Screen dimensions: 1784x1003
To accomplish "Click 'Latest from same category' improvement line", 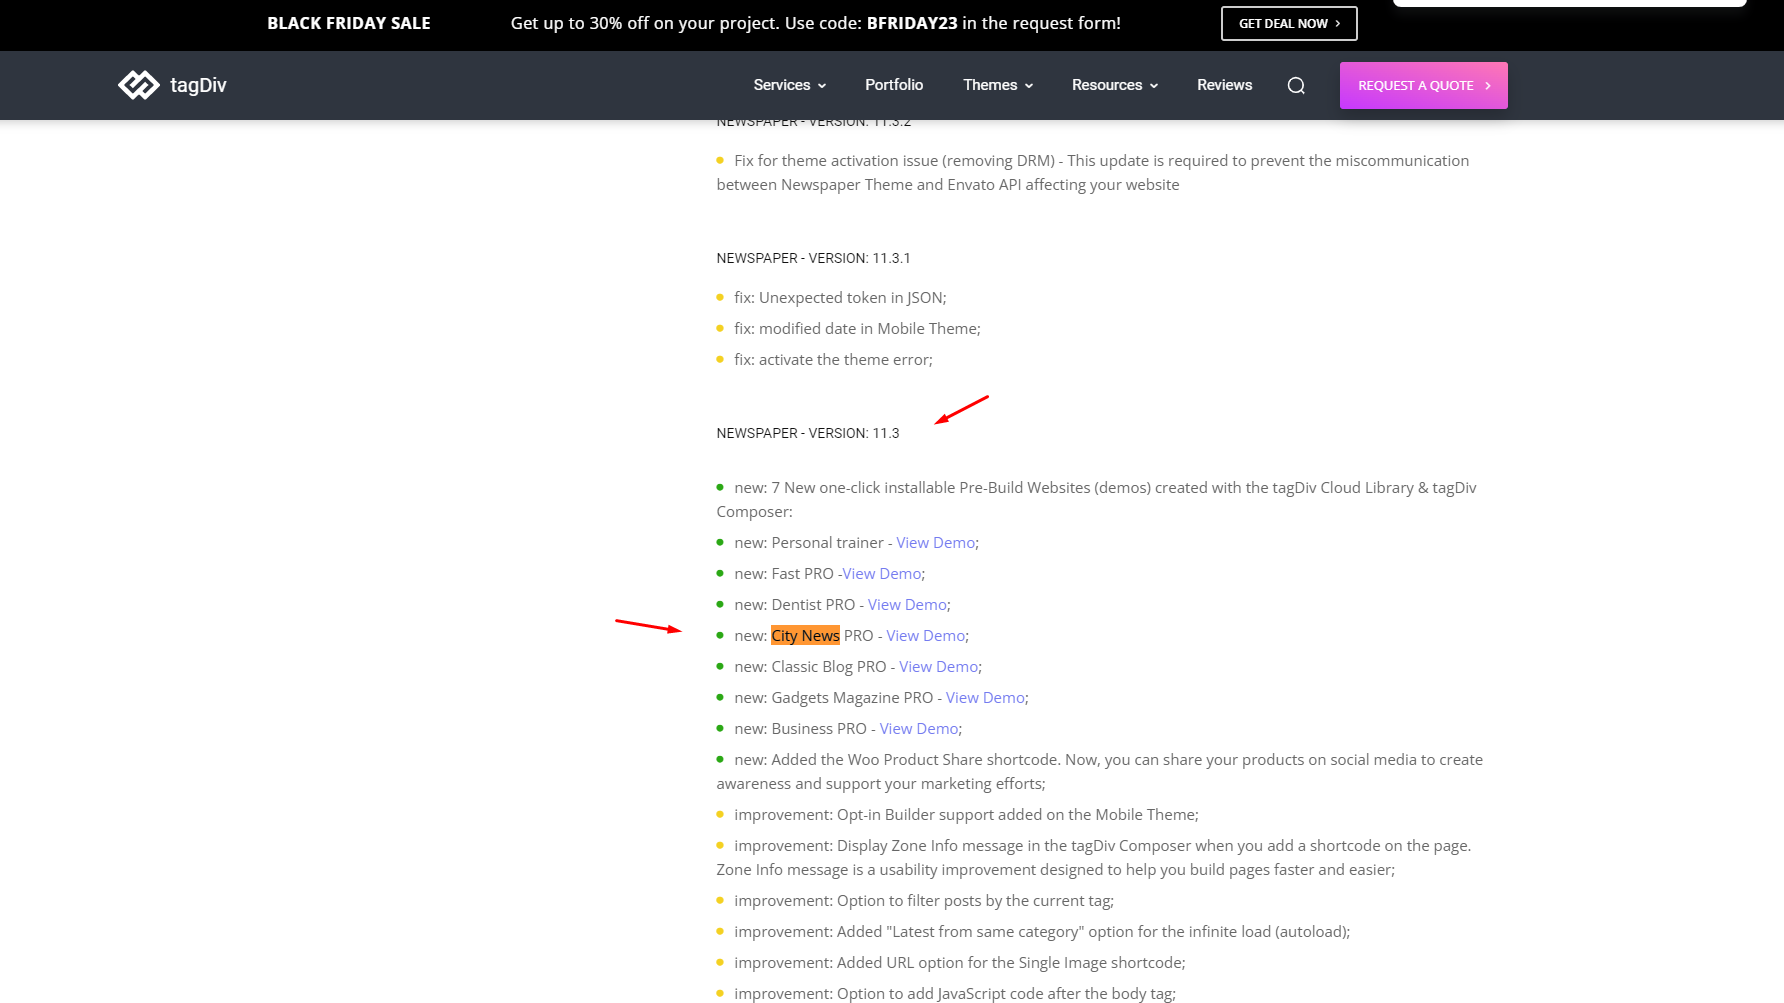I will click(1042, 931).
